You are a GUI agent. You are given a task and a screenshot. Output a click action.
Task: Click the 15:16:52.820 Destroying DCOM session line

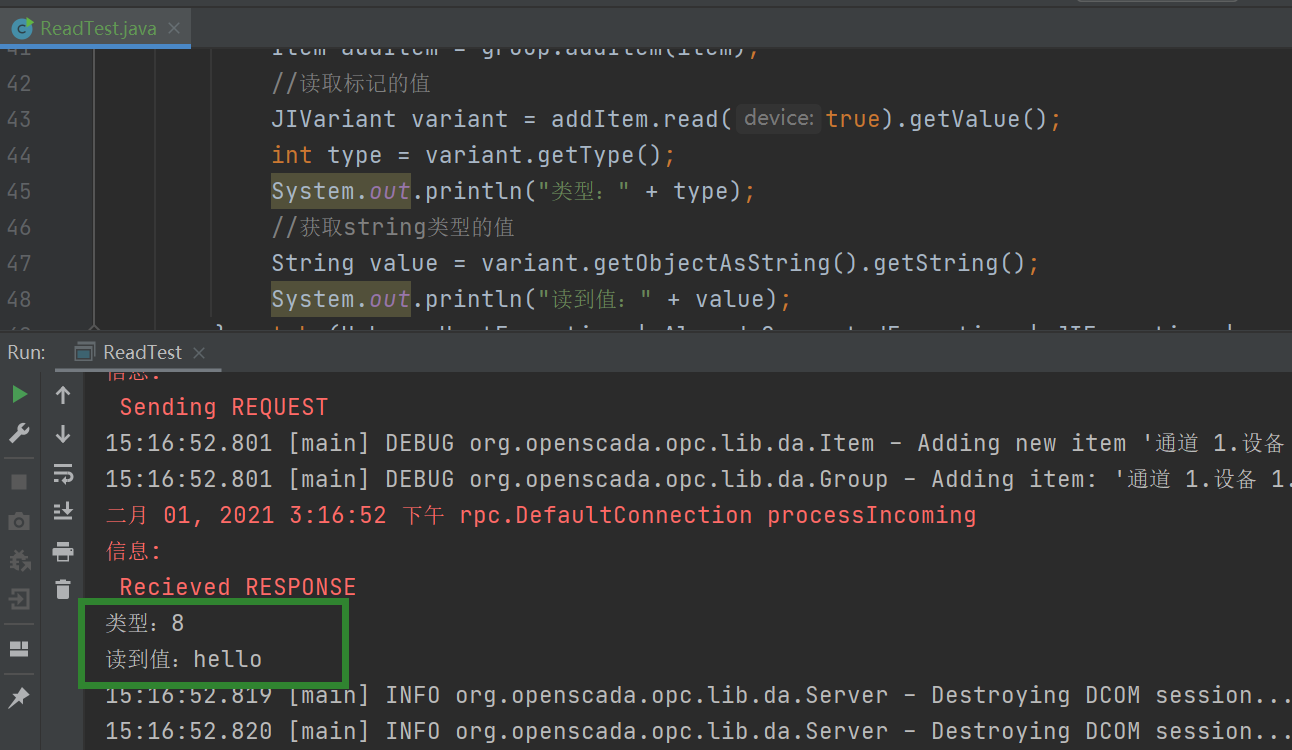pyautogui.click(x=699, y=731)
